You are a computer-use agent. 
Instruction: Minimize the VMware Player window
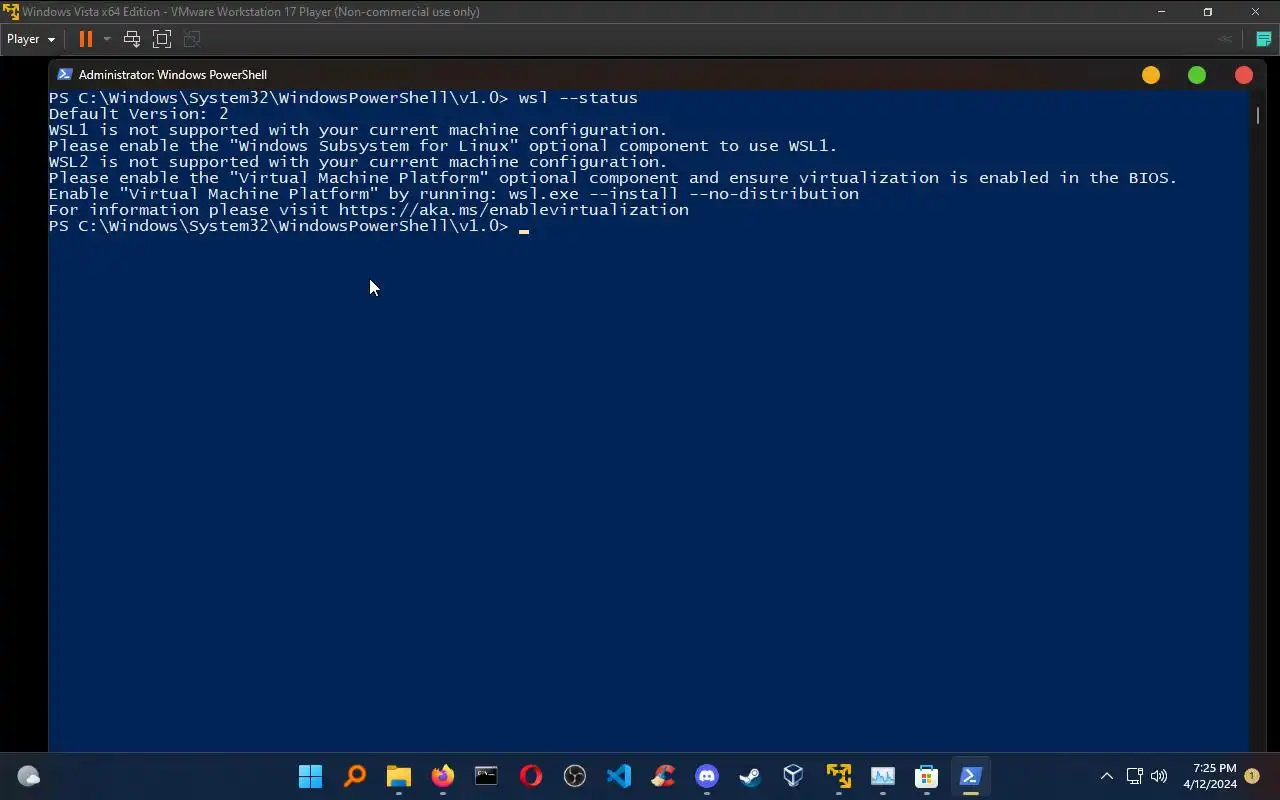coord(1161,12)
